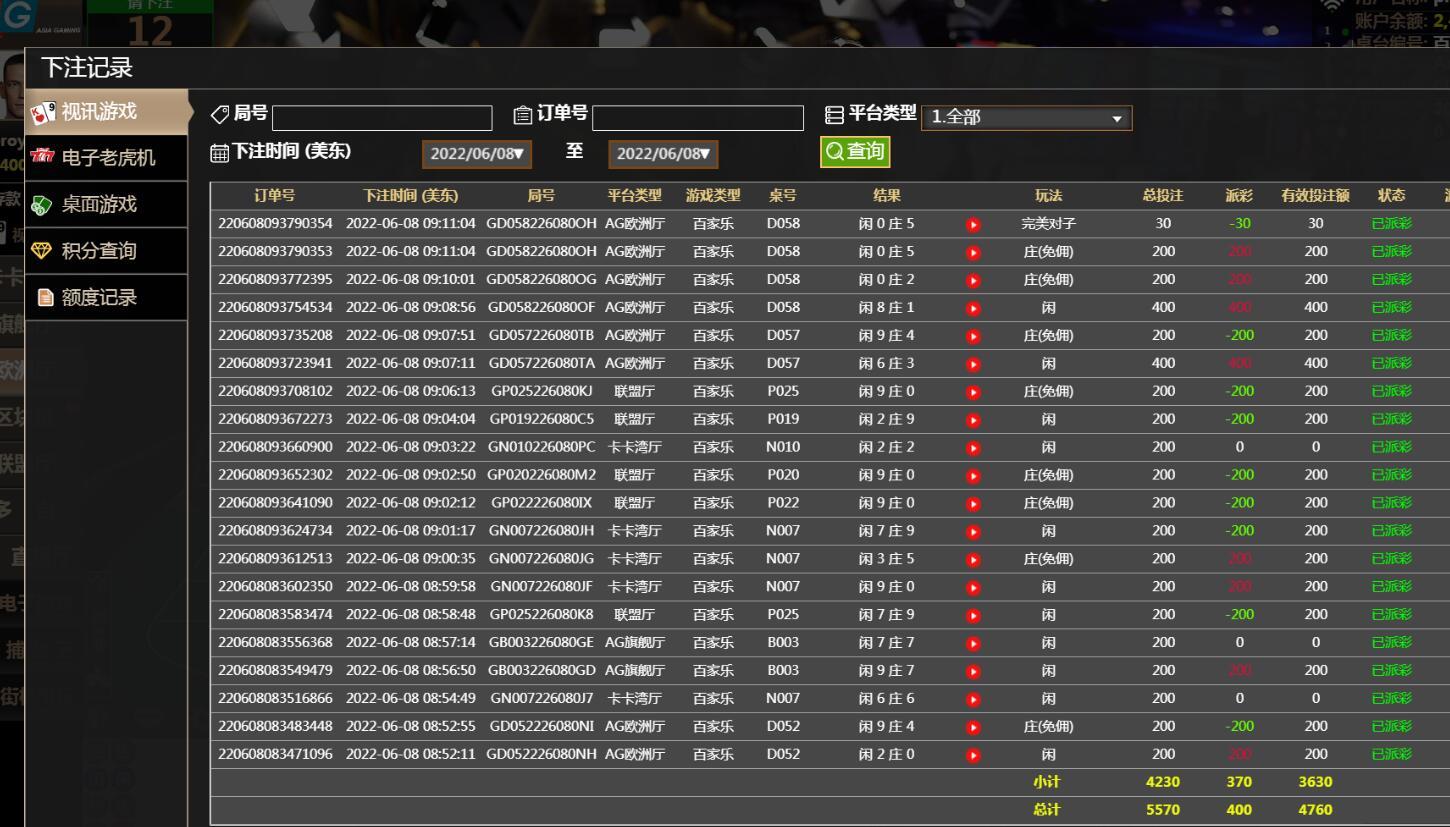Click the 玩法 column header
This screenshot has width=1450, height=827.
pos(1049,196)
